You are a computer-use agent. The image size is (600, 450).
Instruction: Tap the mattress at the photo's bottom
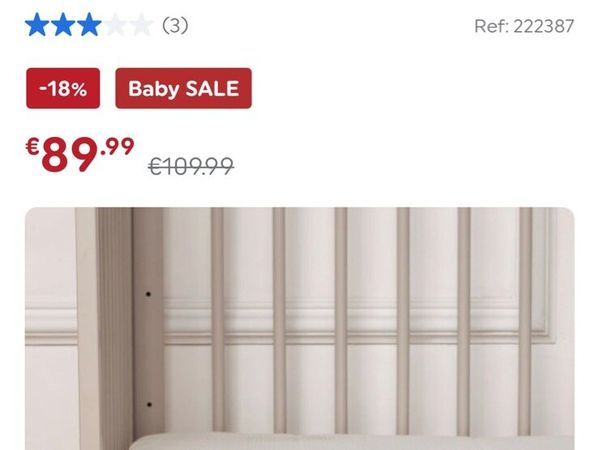click(x=352, y=442)
